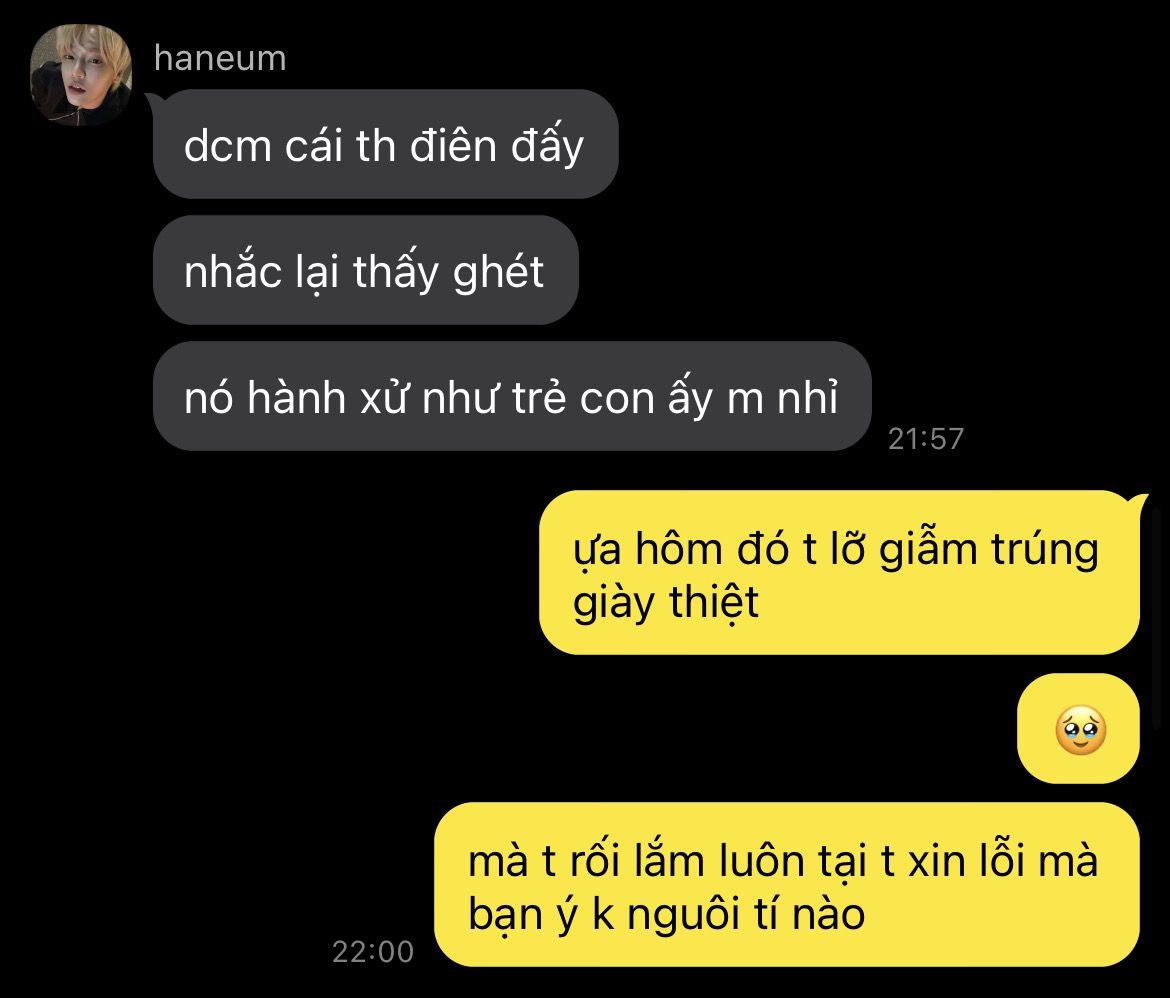
Task: Tap the sender name haneum
Action: click(x=220, y=58)
